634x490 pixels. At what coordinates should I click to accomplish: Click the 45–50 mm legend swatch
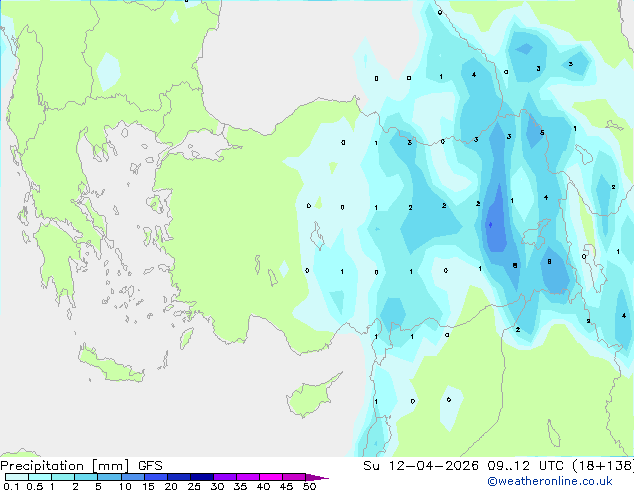coord(294,477)
